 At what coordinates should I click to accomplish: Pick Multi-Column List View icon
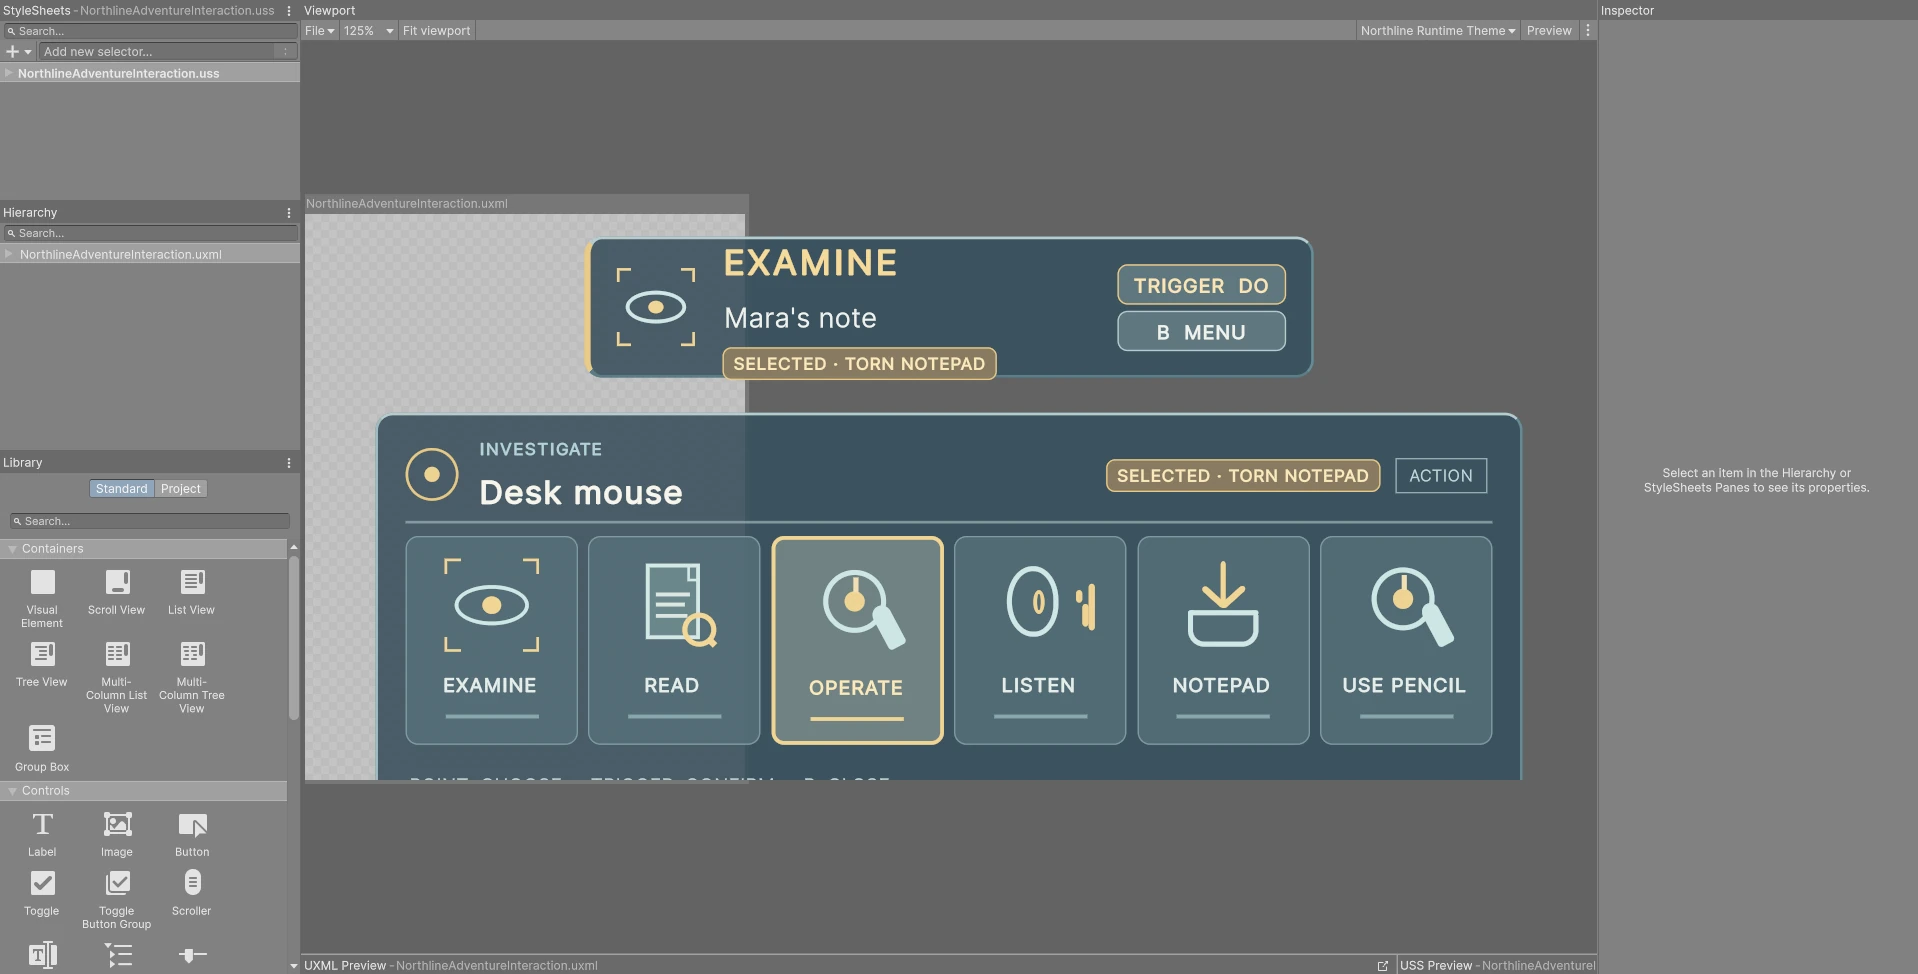point(117,654)
